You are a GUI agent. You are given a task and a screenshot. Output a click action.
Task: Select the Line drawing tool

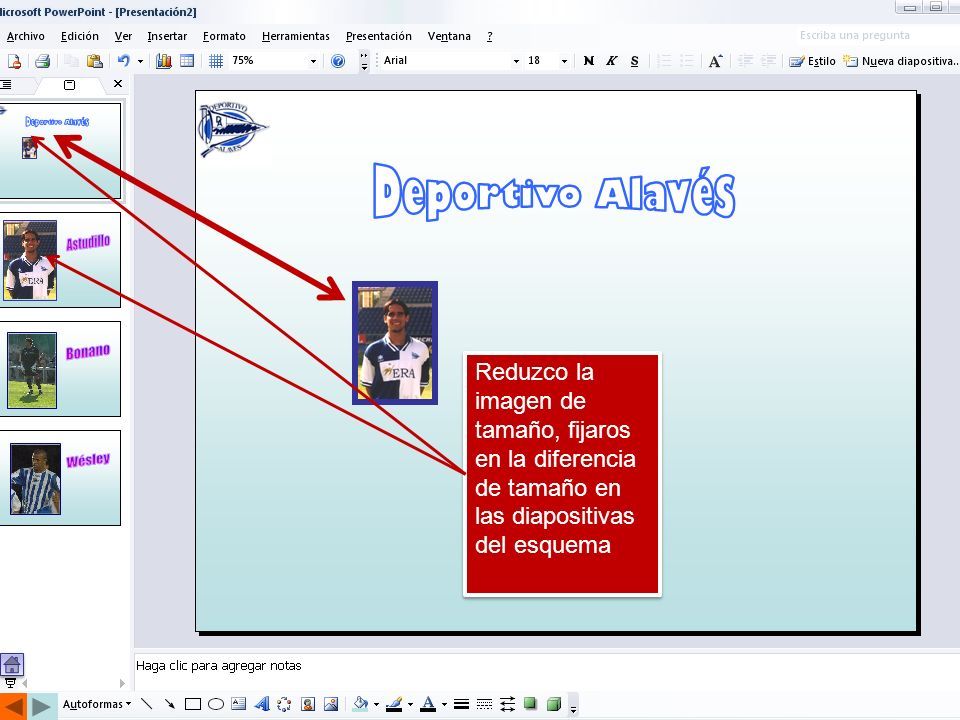[146, 704]
